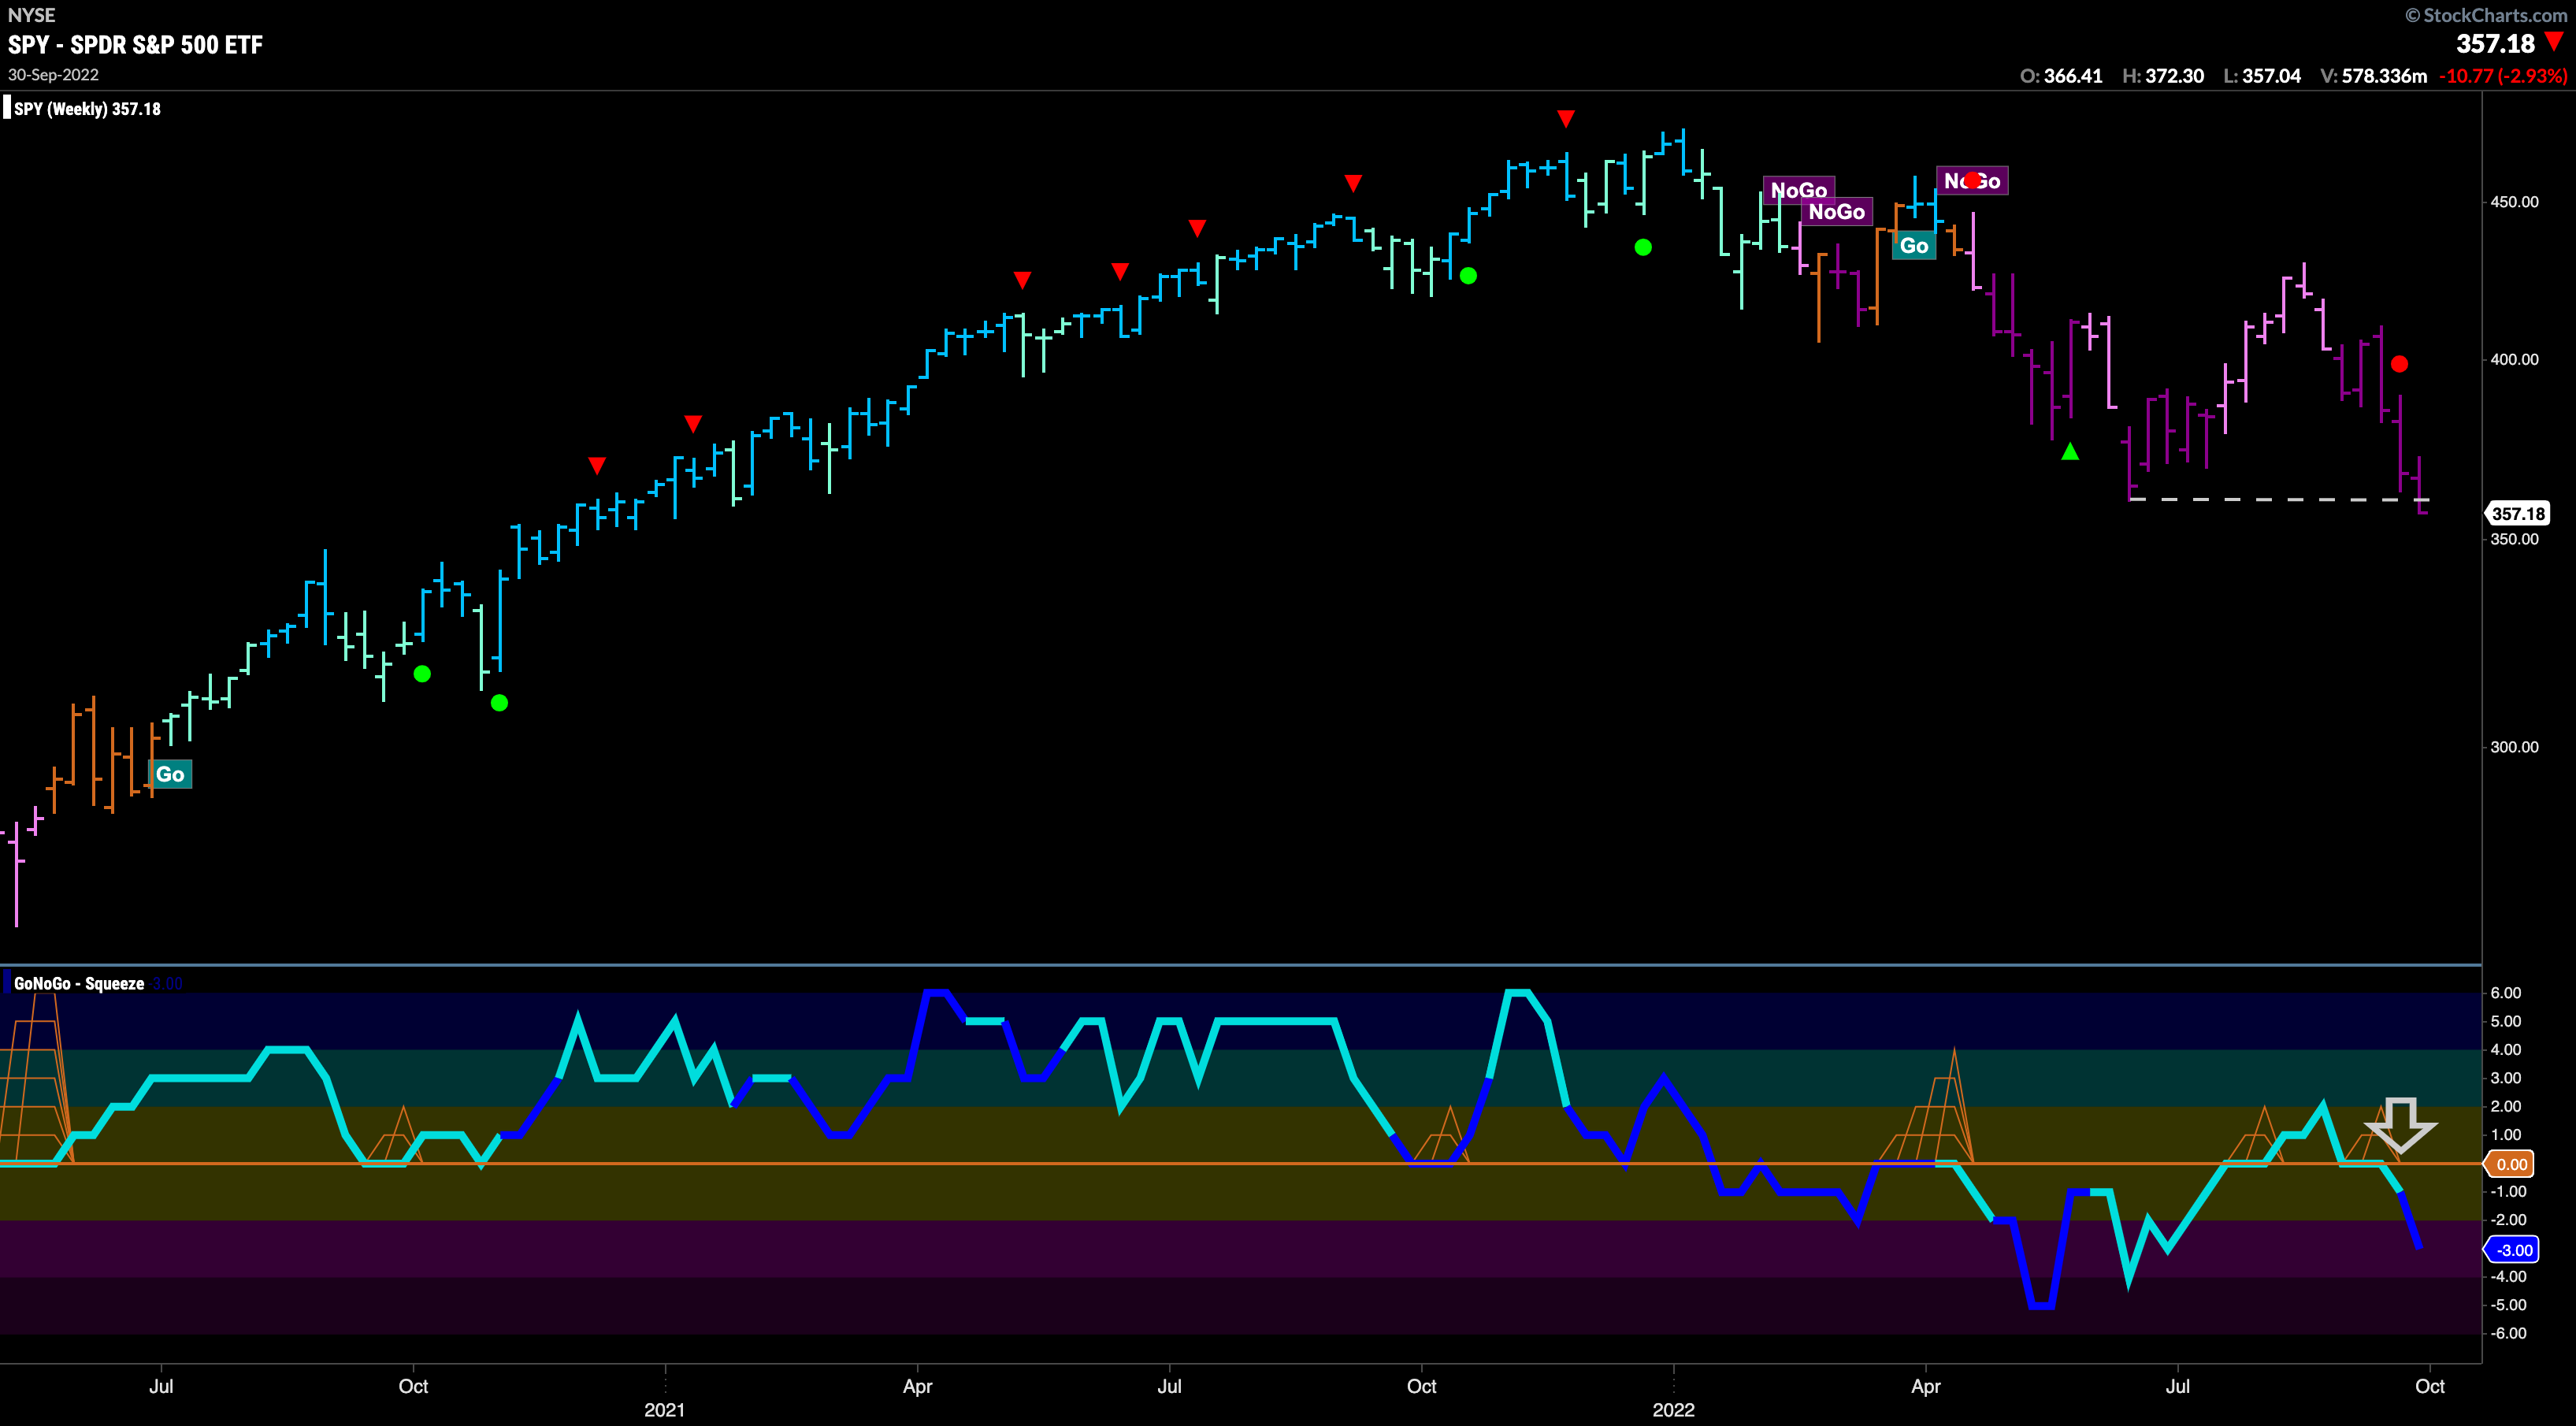2576x1426 pixels.
Task: Click the 2021 year label on the time axis
Action: (x=665, y=1410)
